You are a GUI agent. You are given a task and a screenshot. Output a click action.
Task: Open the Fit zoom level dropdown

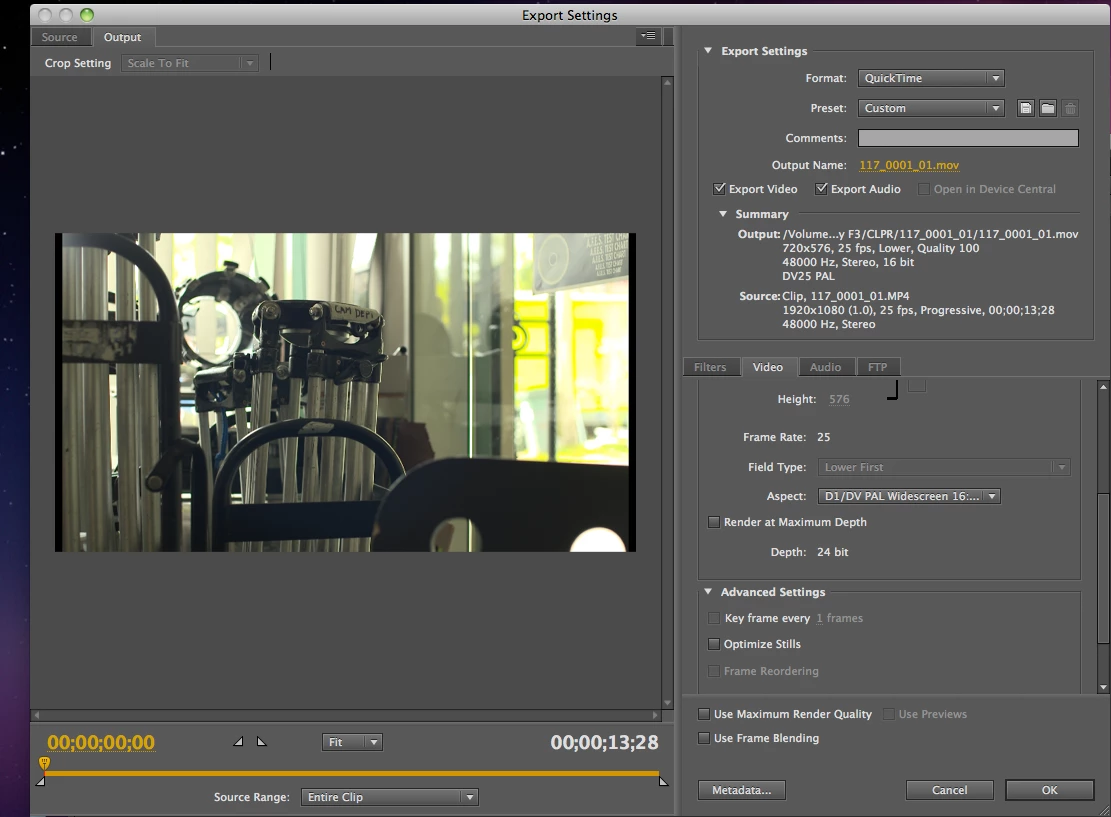coord(352,742)
